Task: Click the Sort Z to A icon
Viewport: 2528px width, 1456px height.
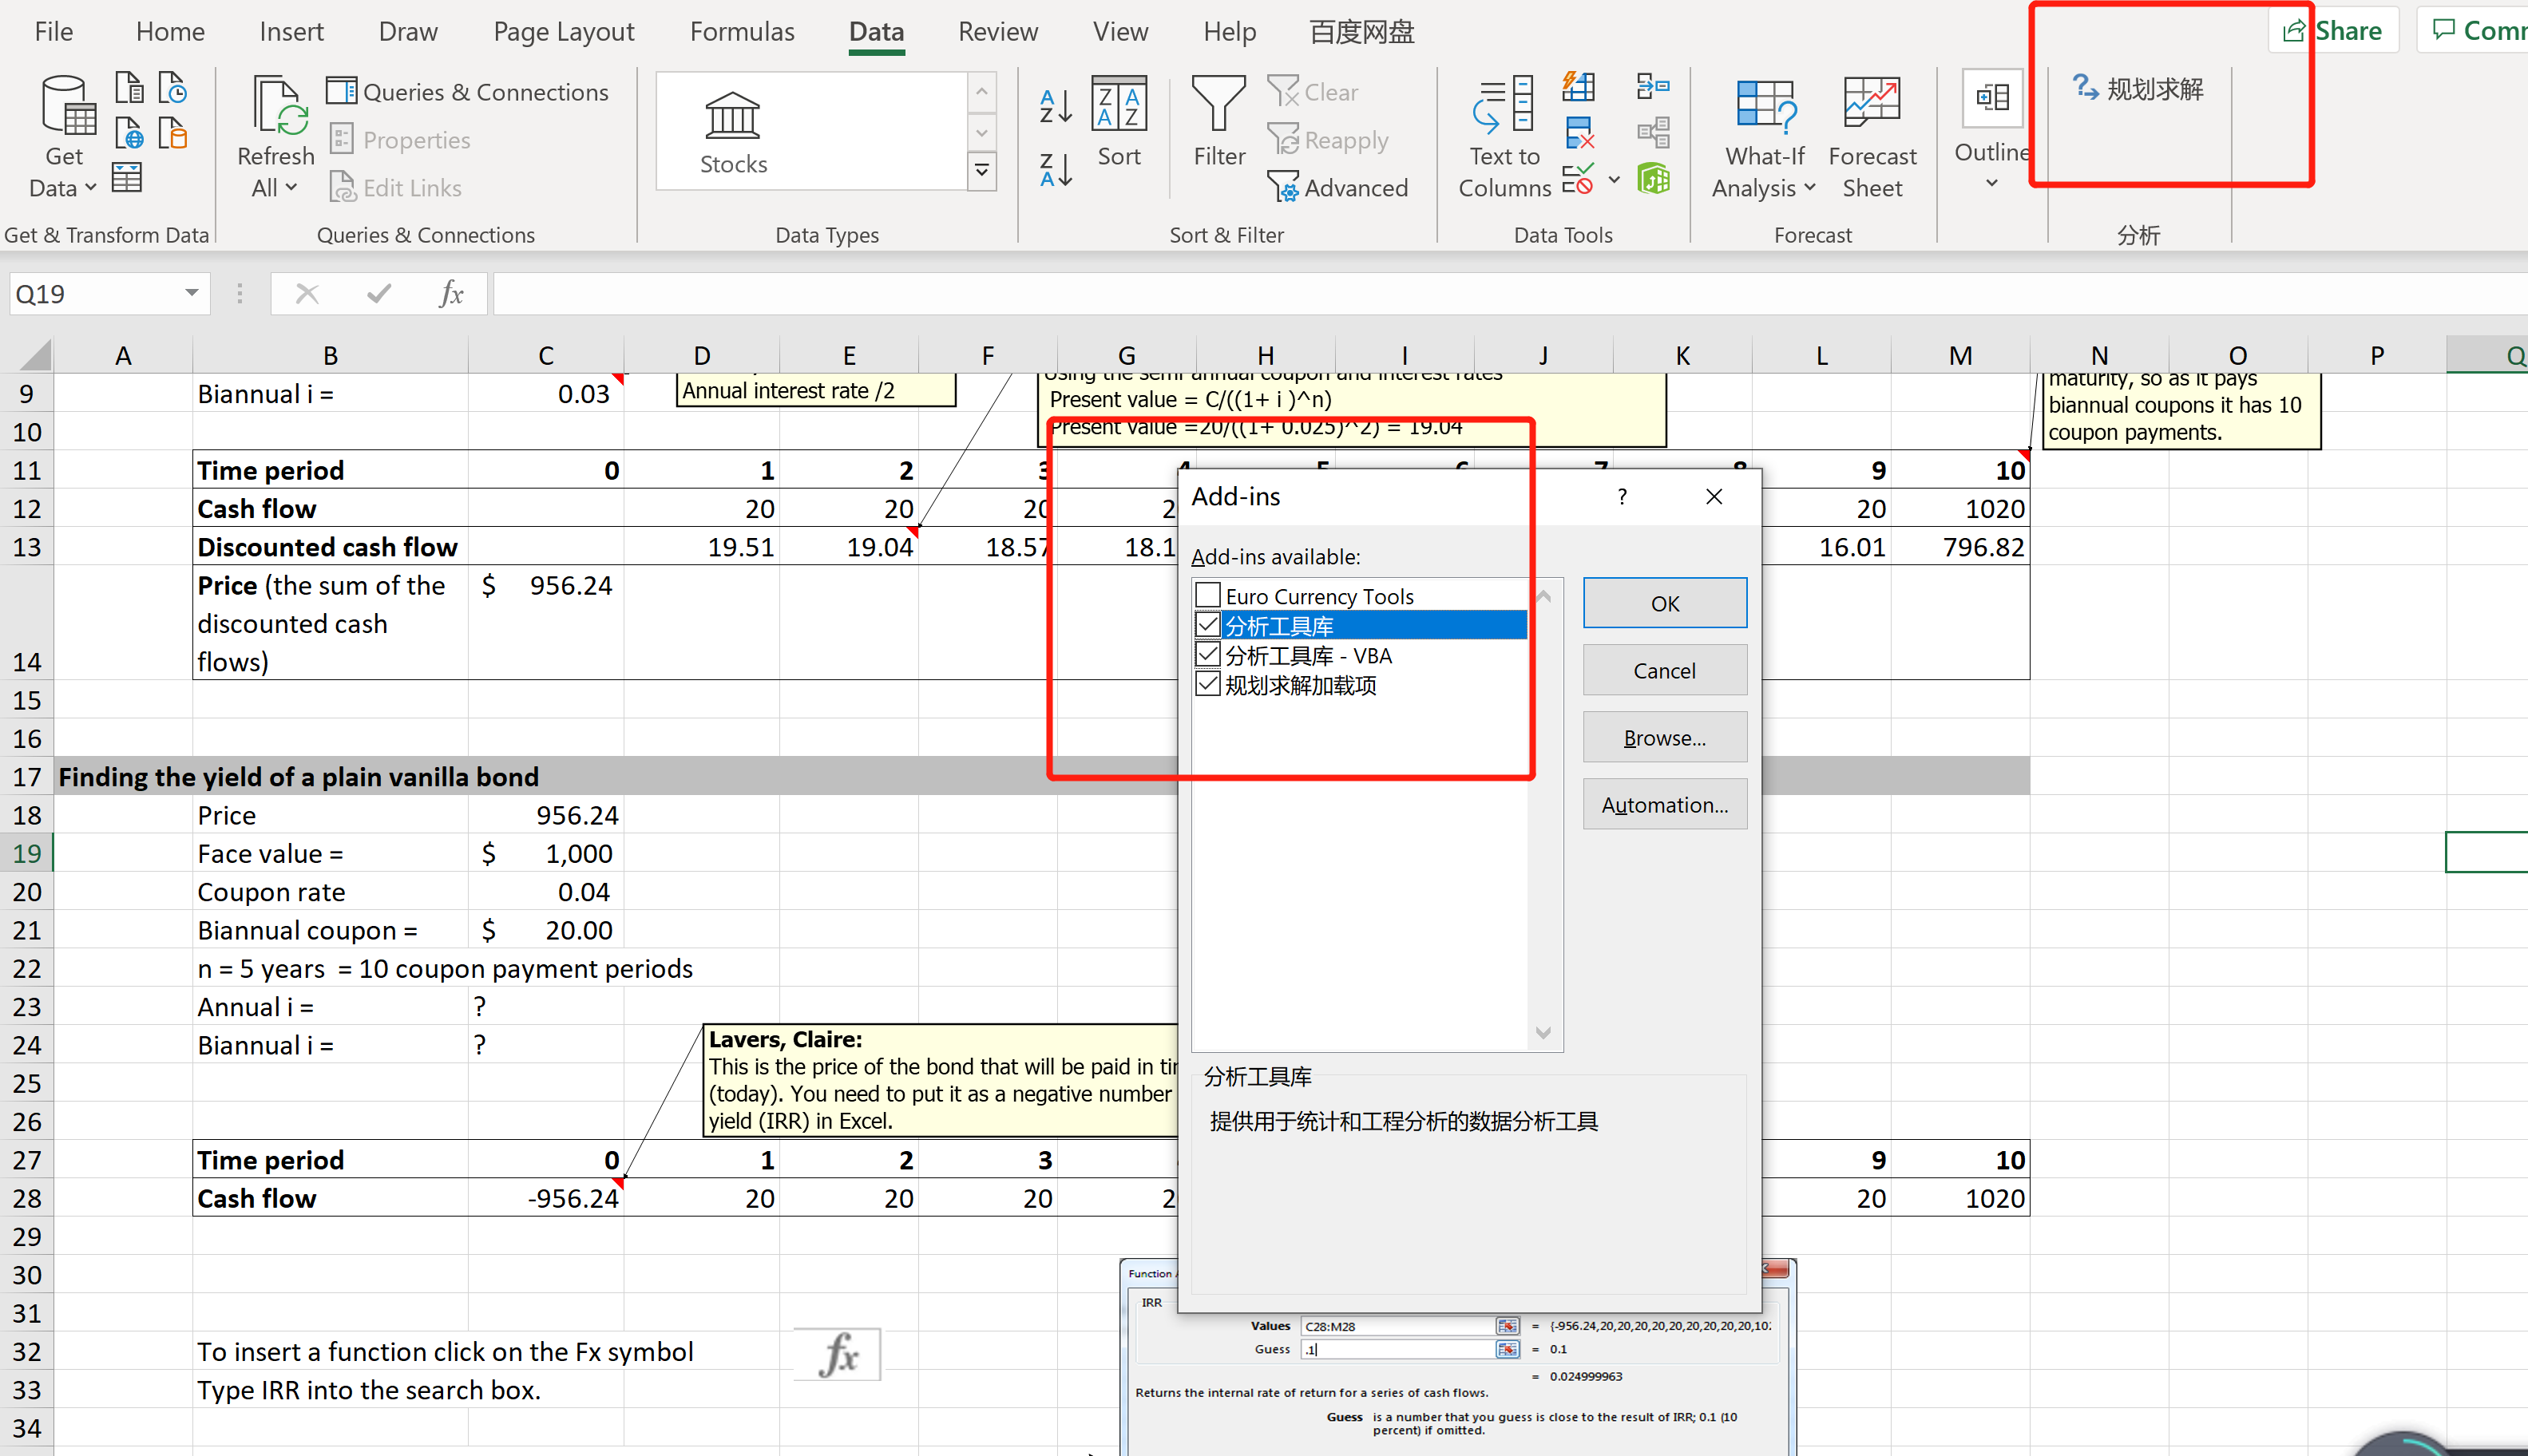Action: coord(1055,170)
